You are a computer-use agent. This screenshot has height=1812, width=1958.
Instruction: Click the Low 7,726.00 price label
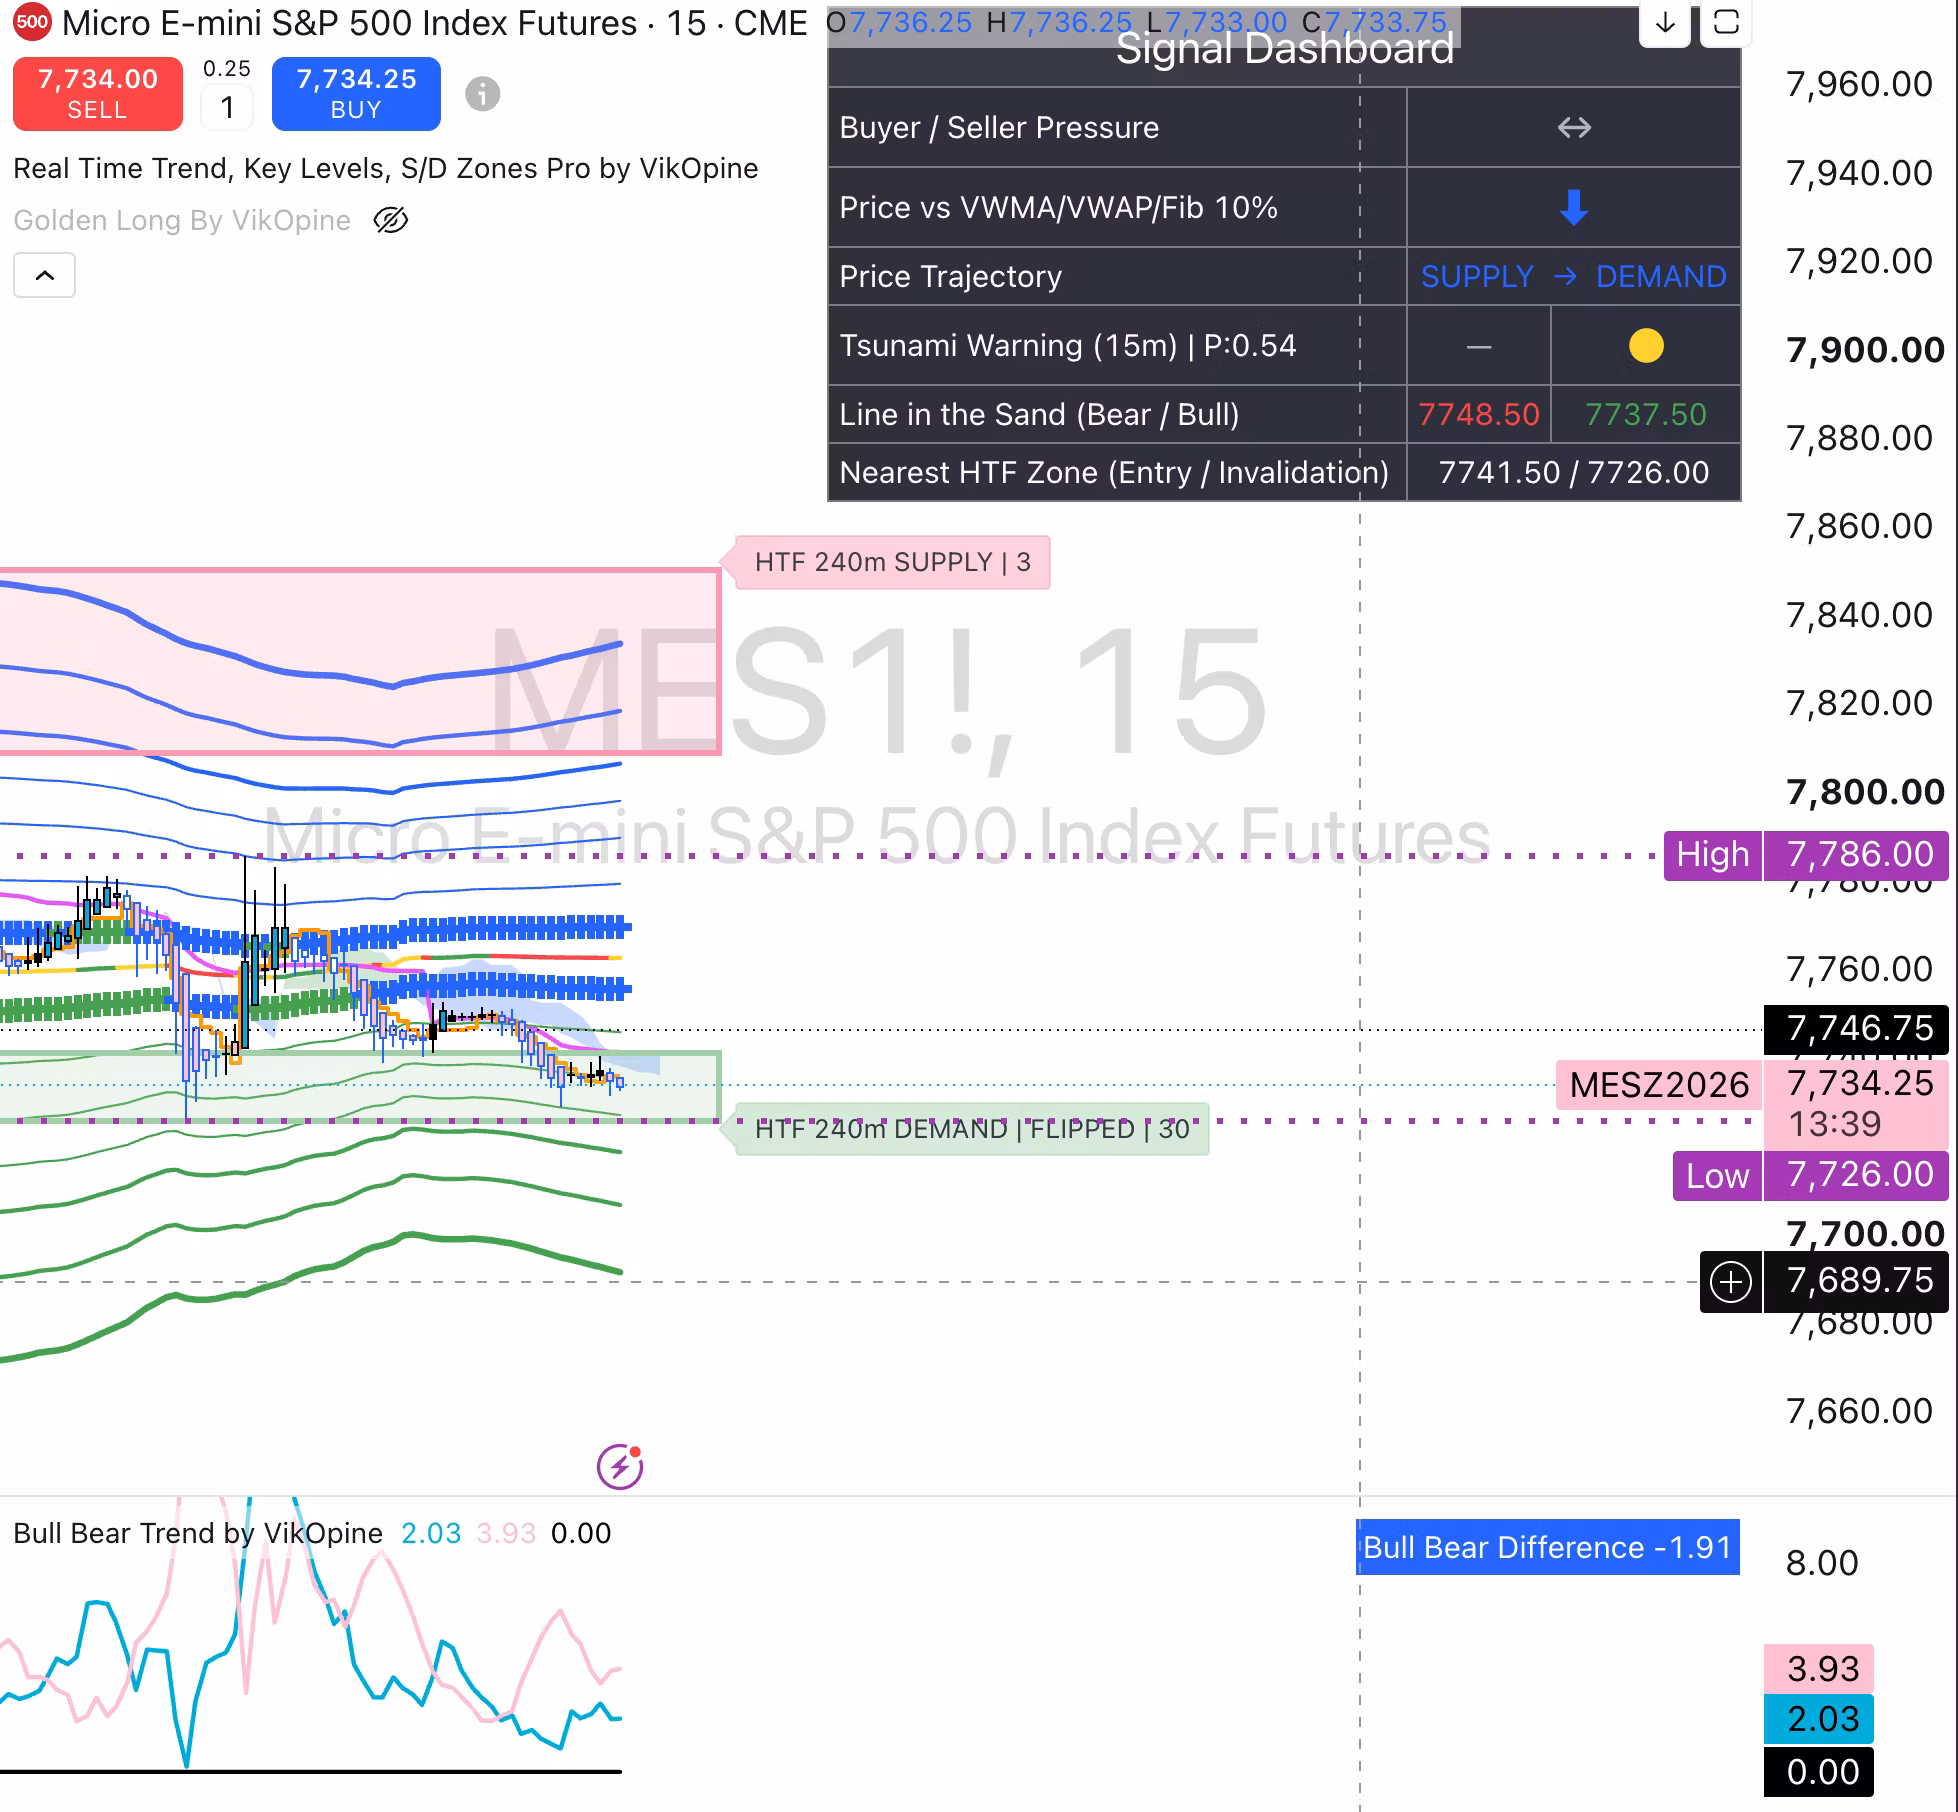(1811, 1175)
